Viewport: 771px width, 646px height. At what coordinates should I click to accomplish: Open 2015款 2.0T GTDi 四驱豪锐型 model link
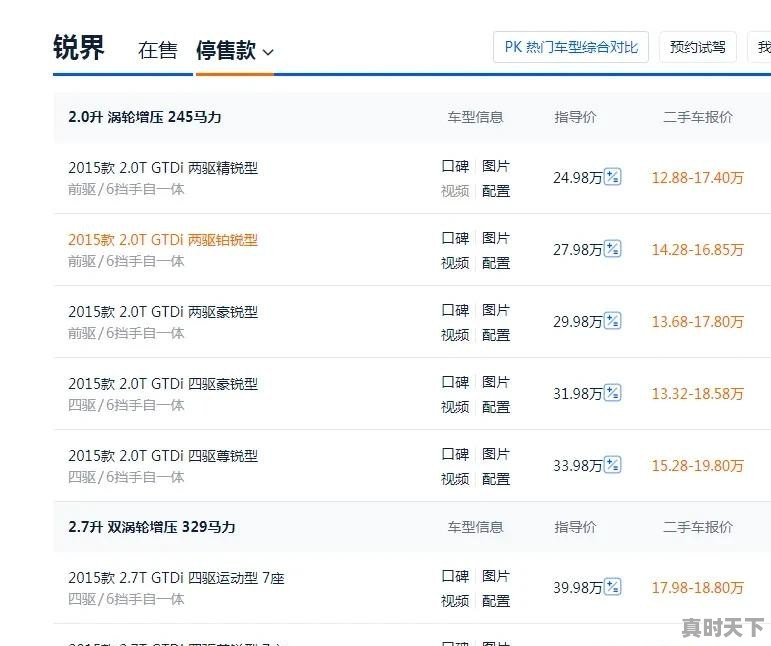163,384
